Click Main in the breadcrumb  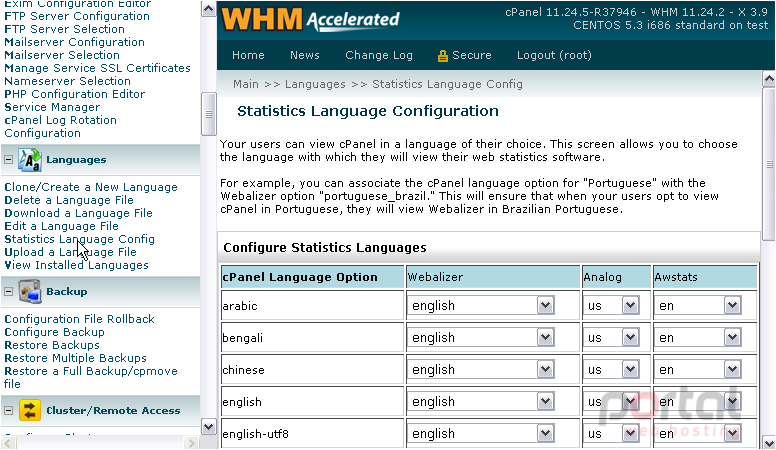coord(246,84)
